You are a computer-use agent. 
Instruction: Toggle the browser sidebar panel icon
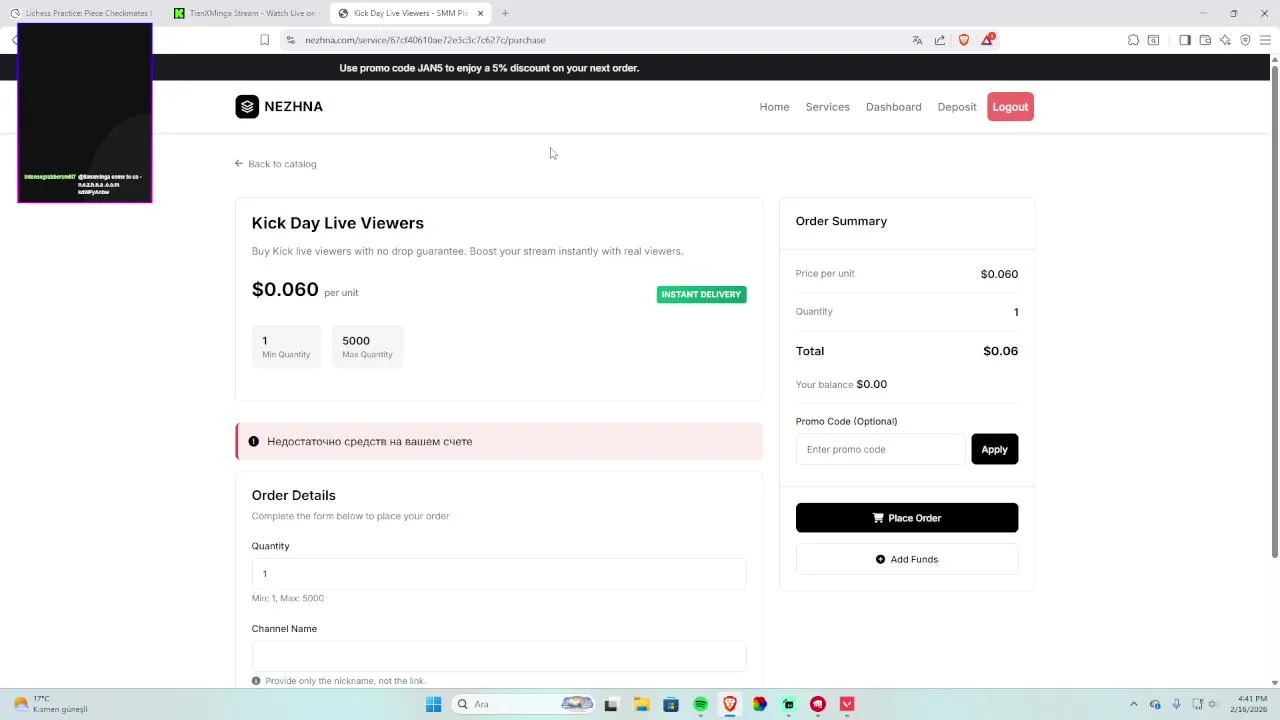pyautogui.click(x=1185, y=40)
